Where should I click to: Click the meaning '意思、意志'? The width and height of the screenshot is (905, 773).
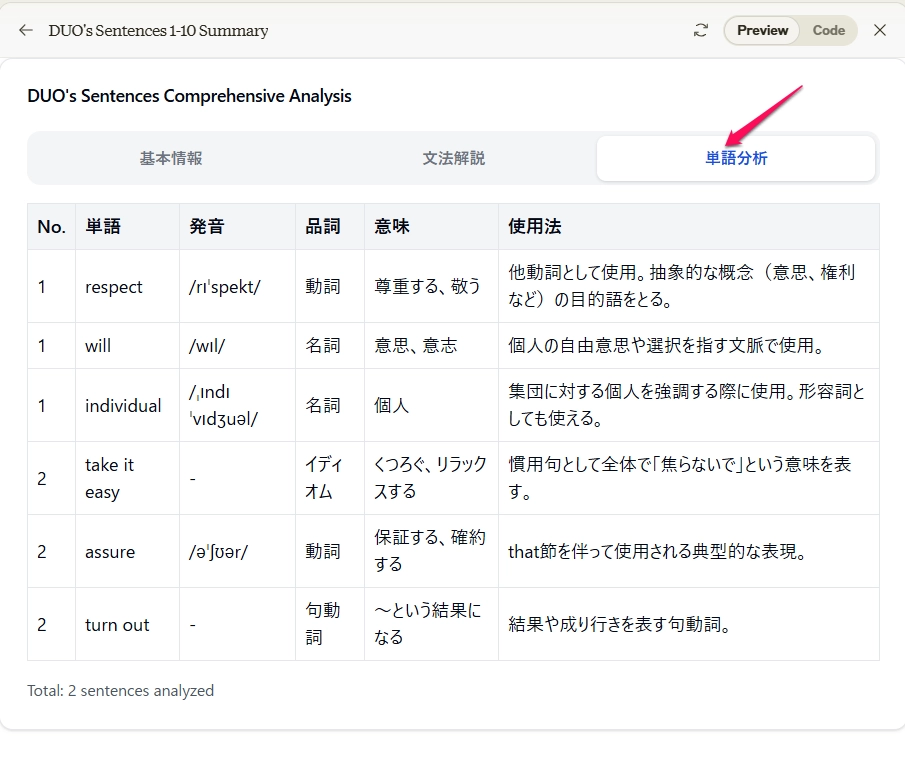[x=416, y=346]
